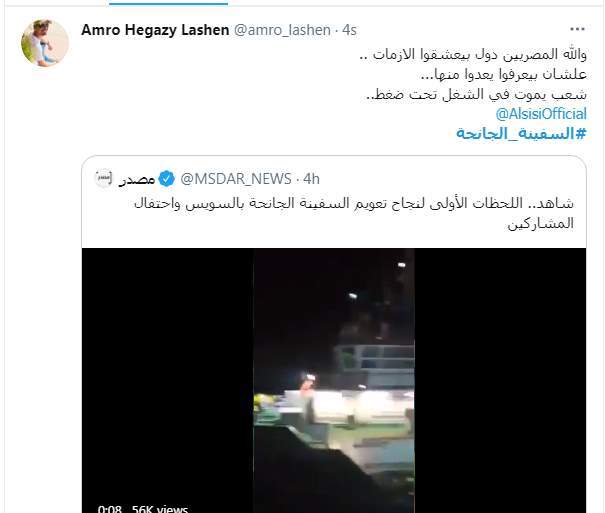Open the @MSDAR_NEWS handle
This screenshot has height=513, width=605.
coord(236,179)
